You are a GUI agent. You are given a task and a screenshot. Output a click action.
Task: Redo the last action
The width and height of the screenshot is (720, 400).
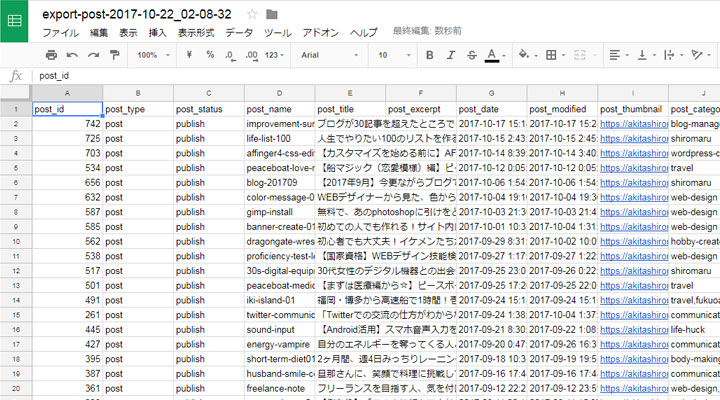point(94,55)
